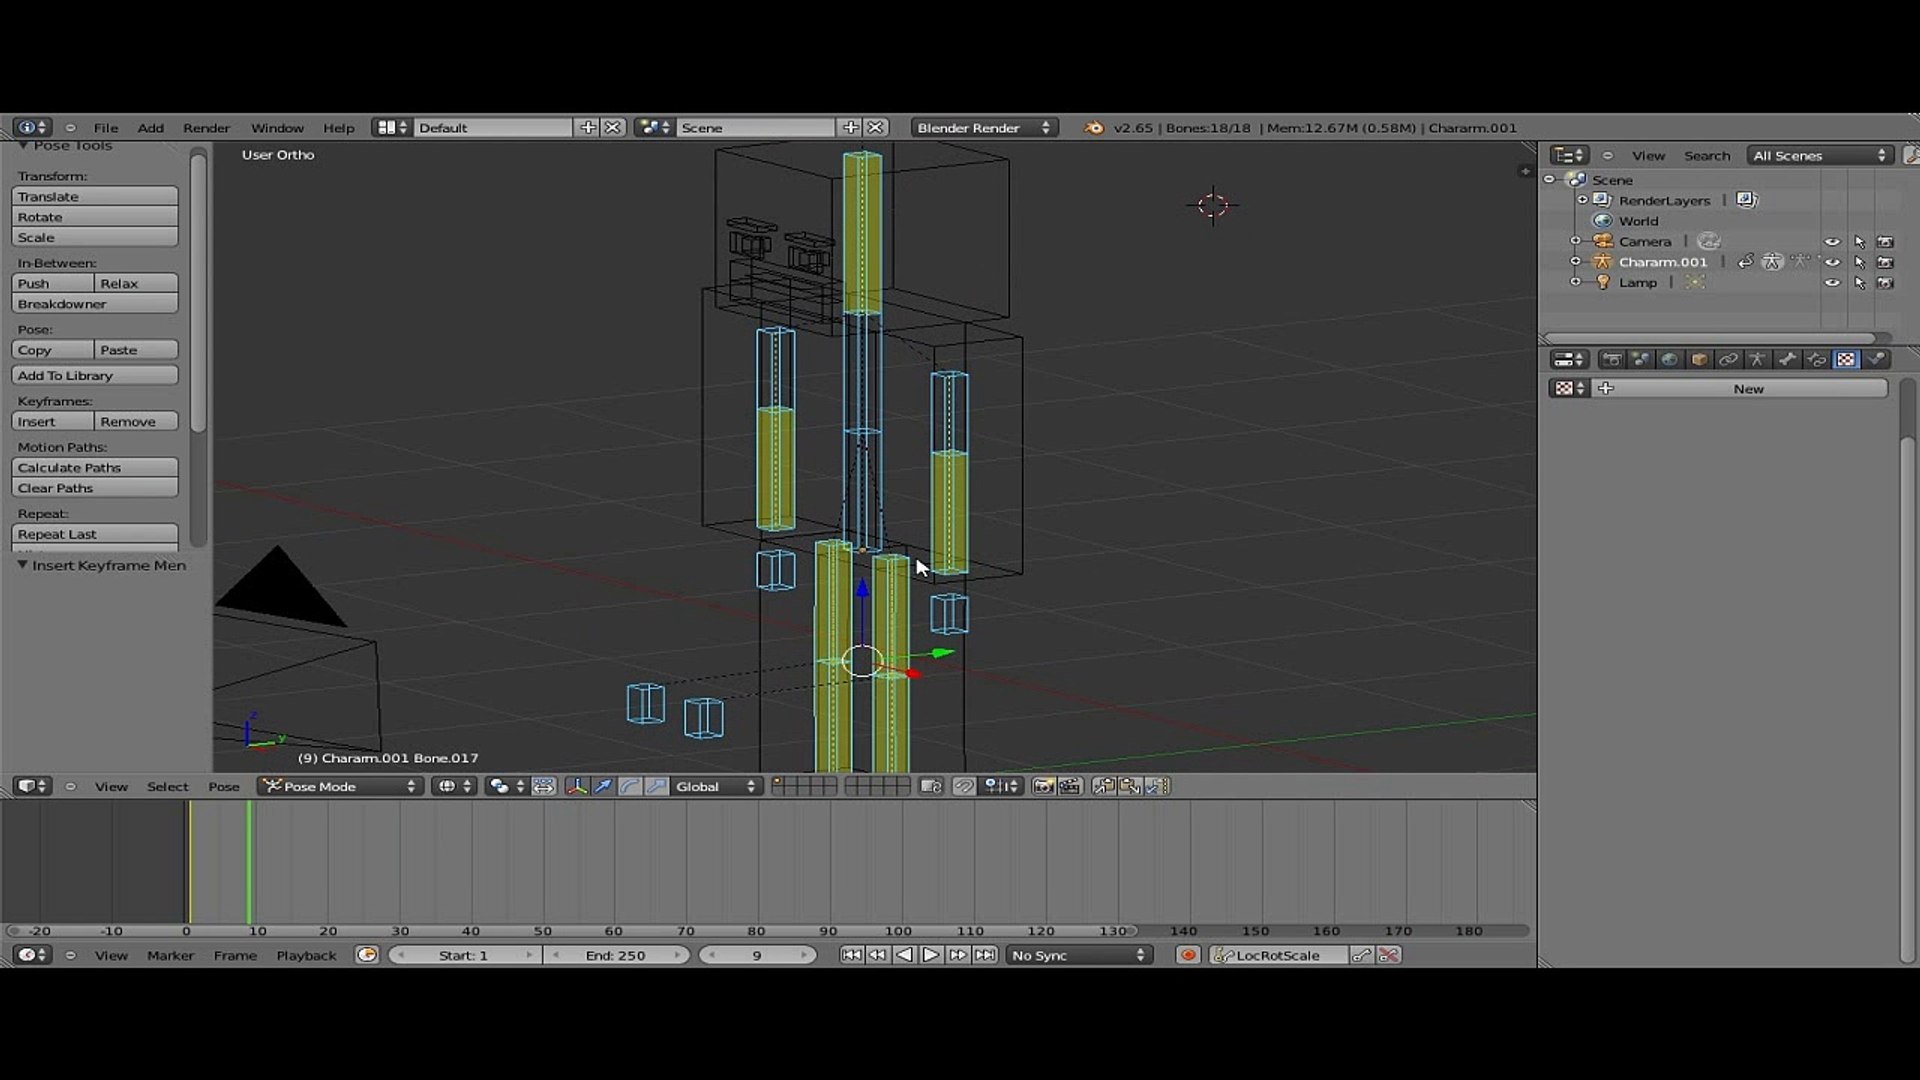This screenshot has width=1920, height=1080.
Task: Hide the Camera with its eye icon
Action: 1832,242
